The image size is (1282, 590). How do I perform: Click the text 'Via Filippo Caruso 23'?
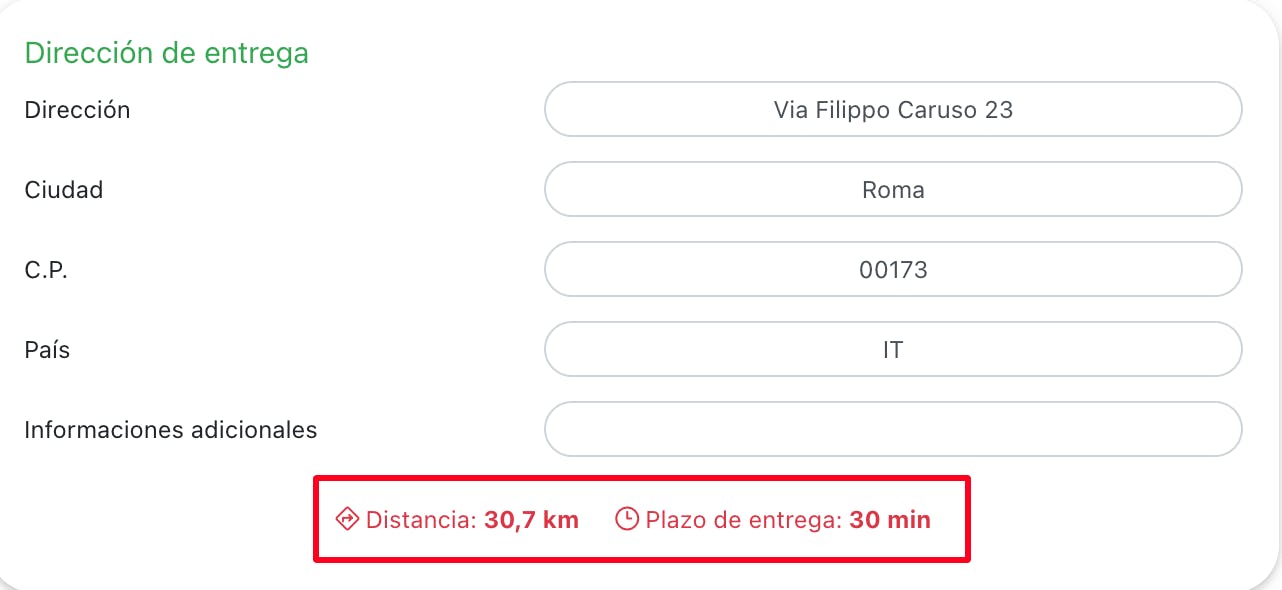893,110
